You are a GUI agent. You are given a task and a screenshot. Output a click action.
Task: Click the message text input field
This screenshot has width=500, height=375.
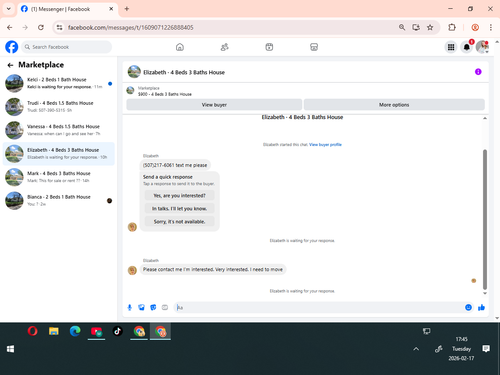pos(318,307)
